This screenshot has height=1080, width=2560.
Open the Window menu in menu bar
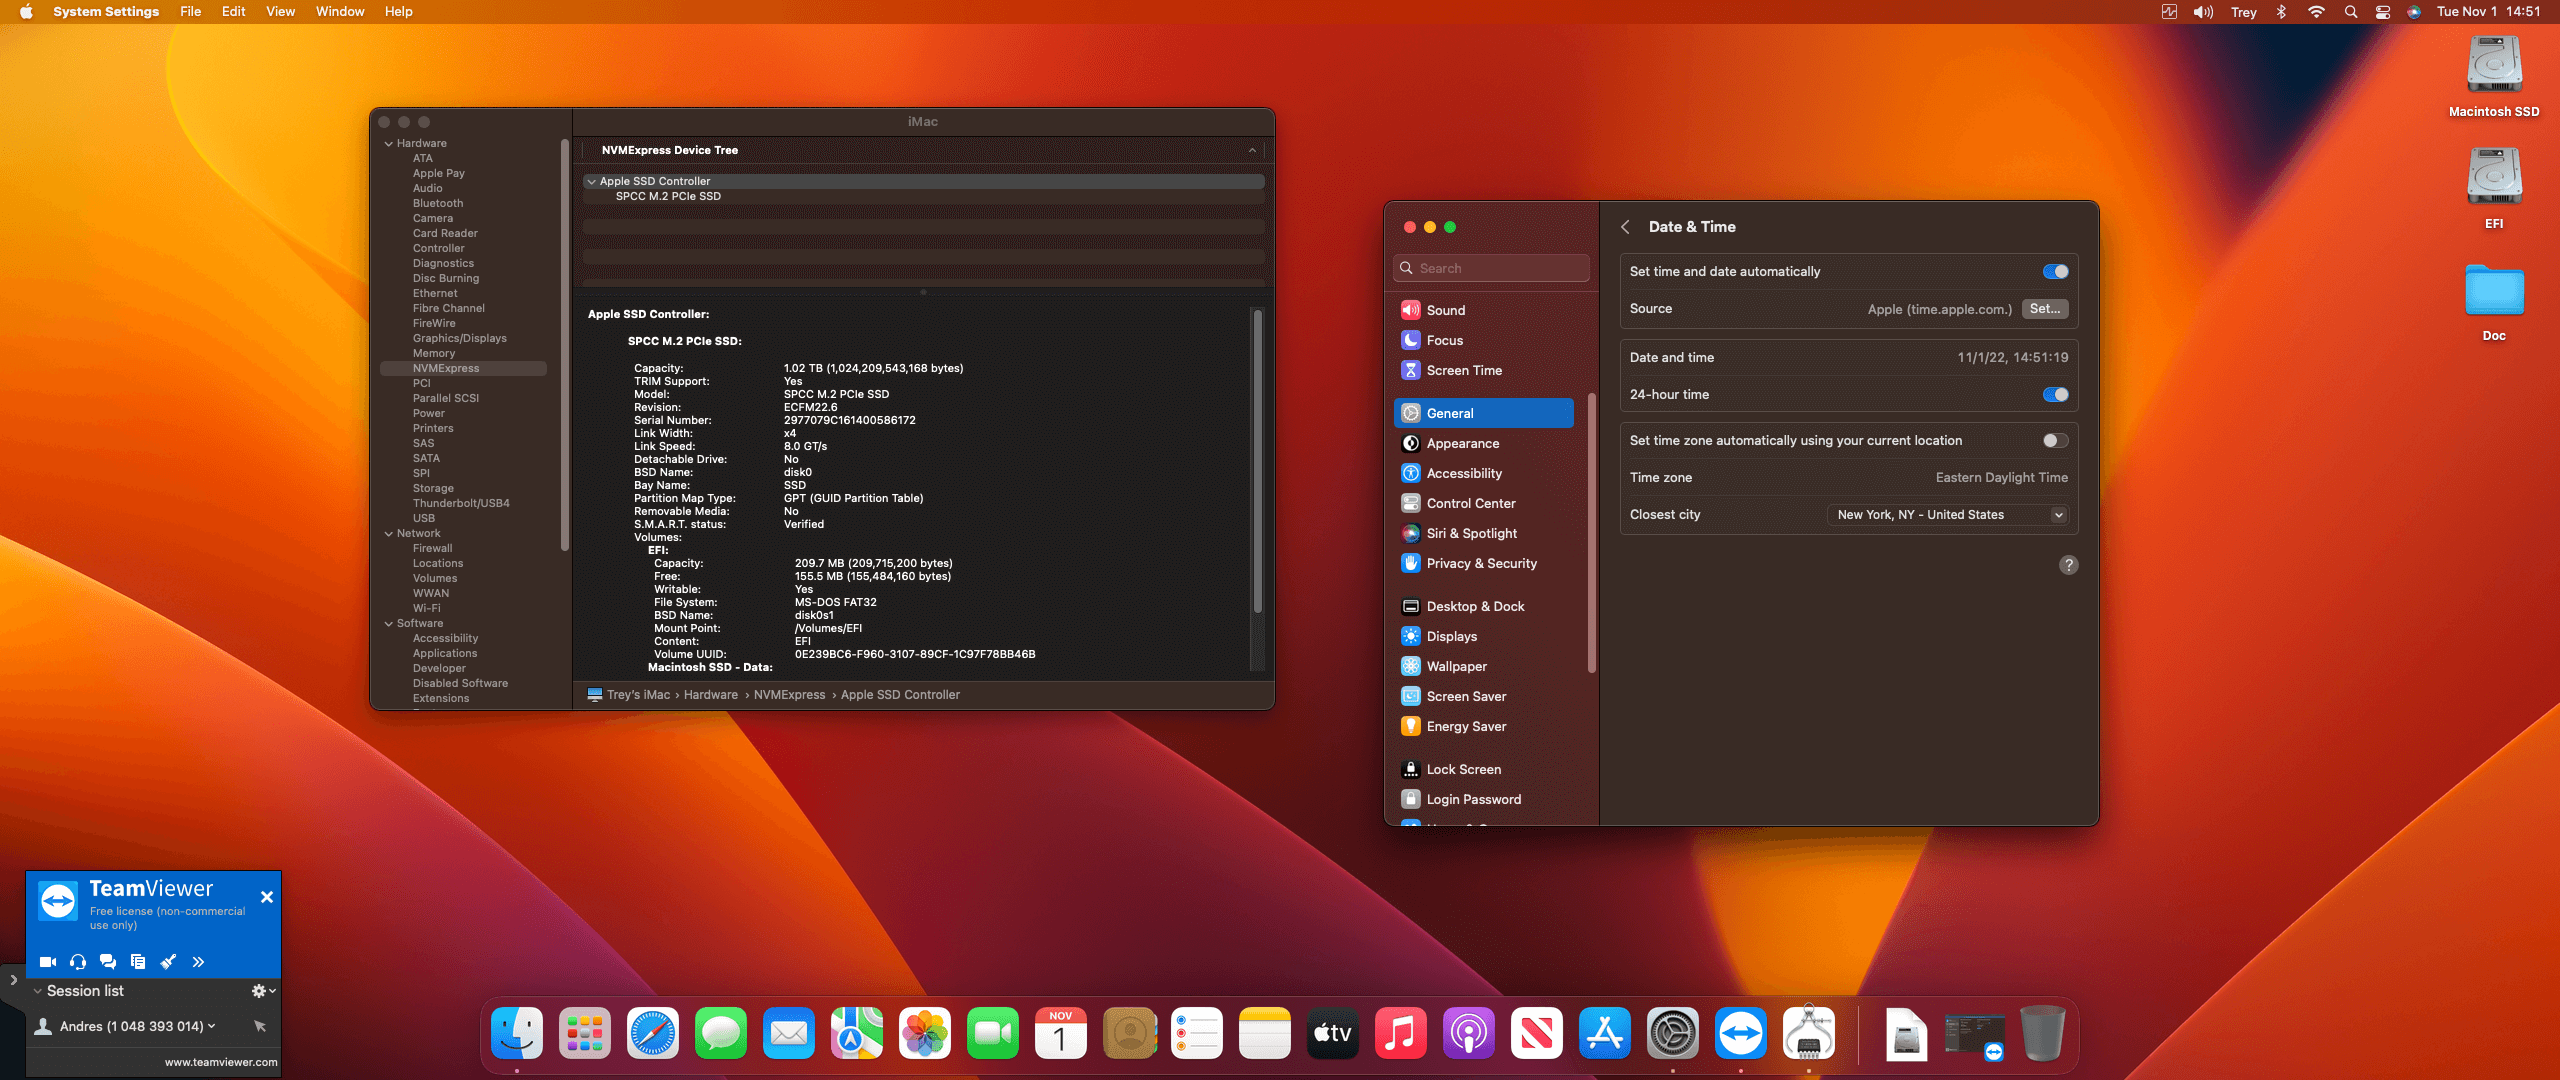point(339,12)
